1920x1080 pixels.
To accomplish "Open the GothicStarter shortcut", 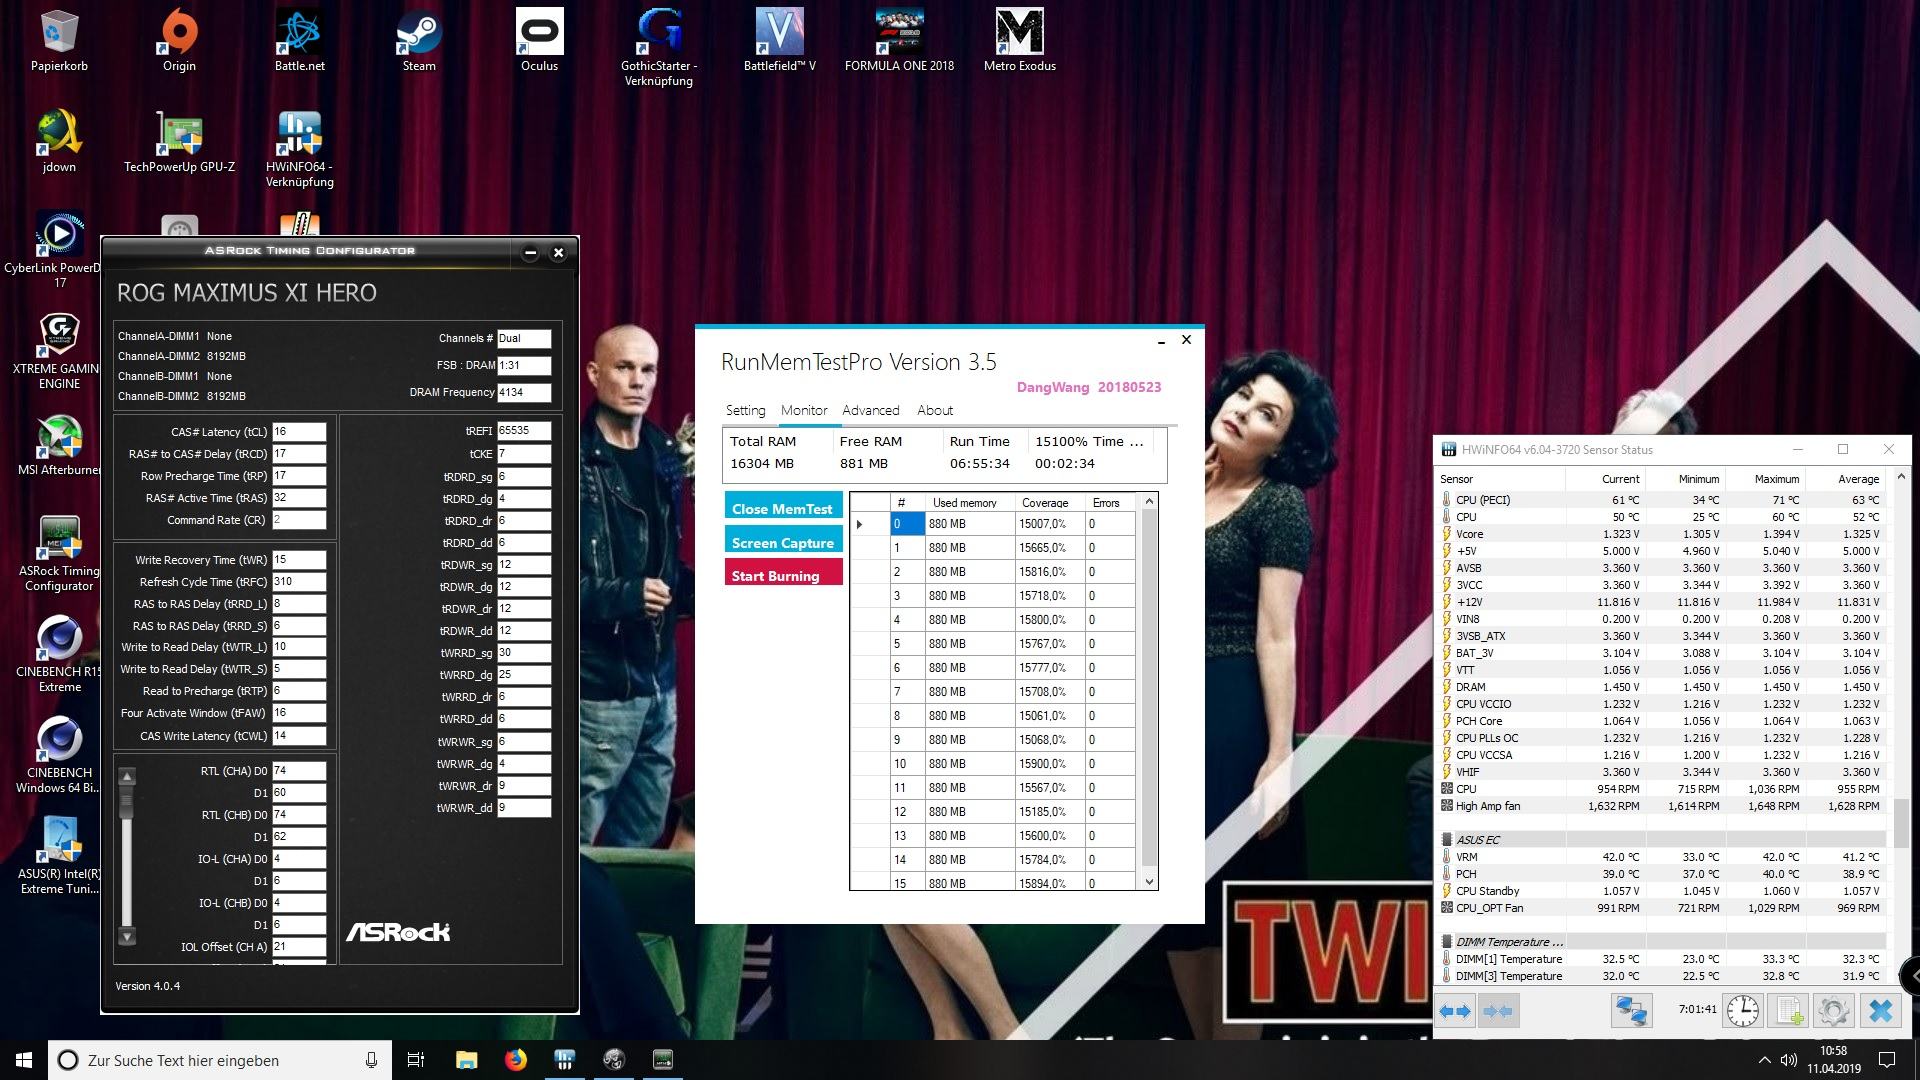I will tap(659, 47).
